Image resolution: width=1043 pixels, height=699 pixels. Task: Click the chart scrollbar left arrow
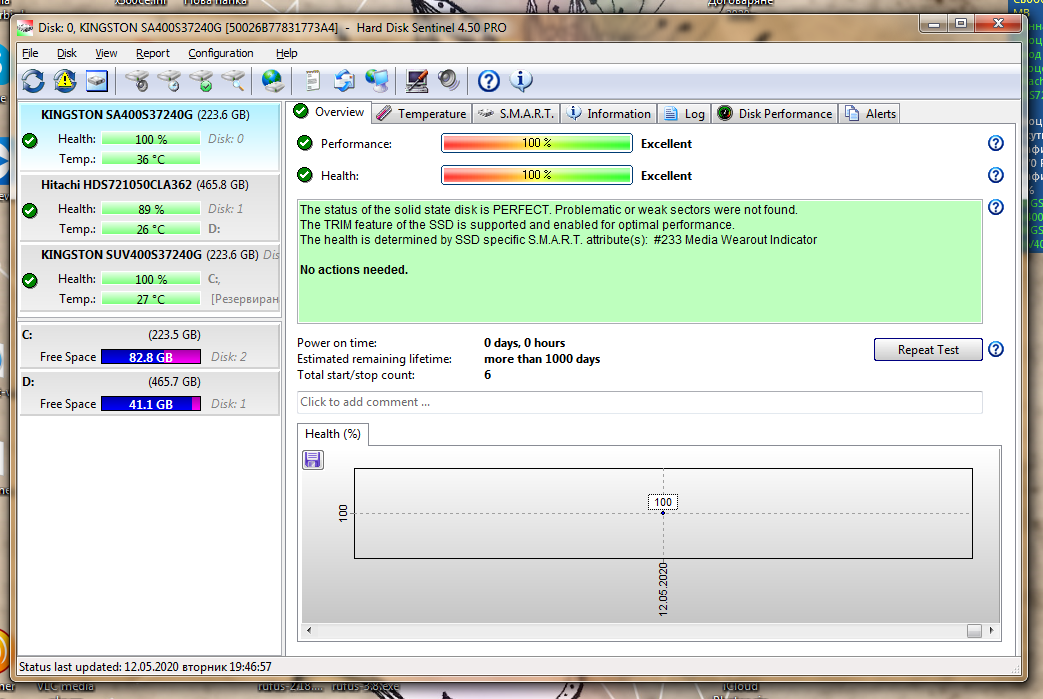(309, 630)
